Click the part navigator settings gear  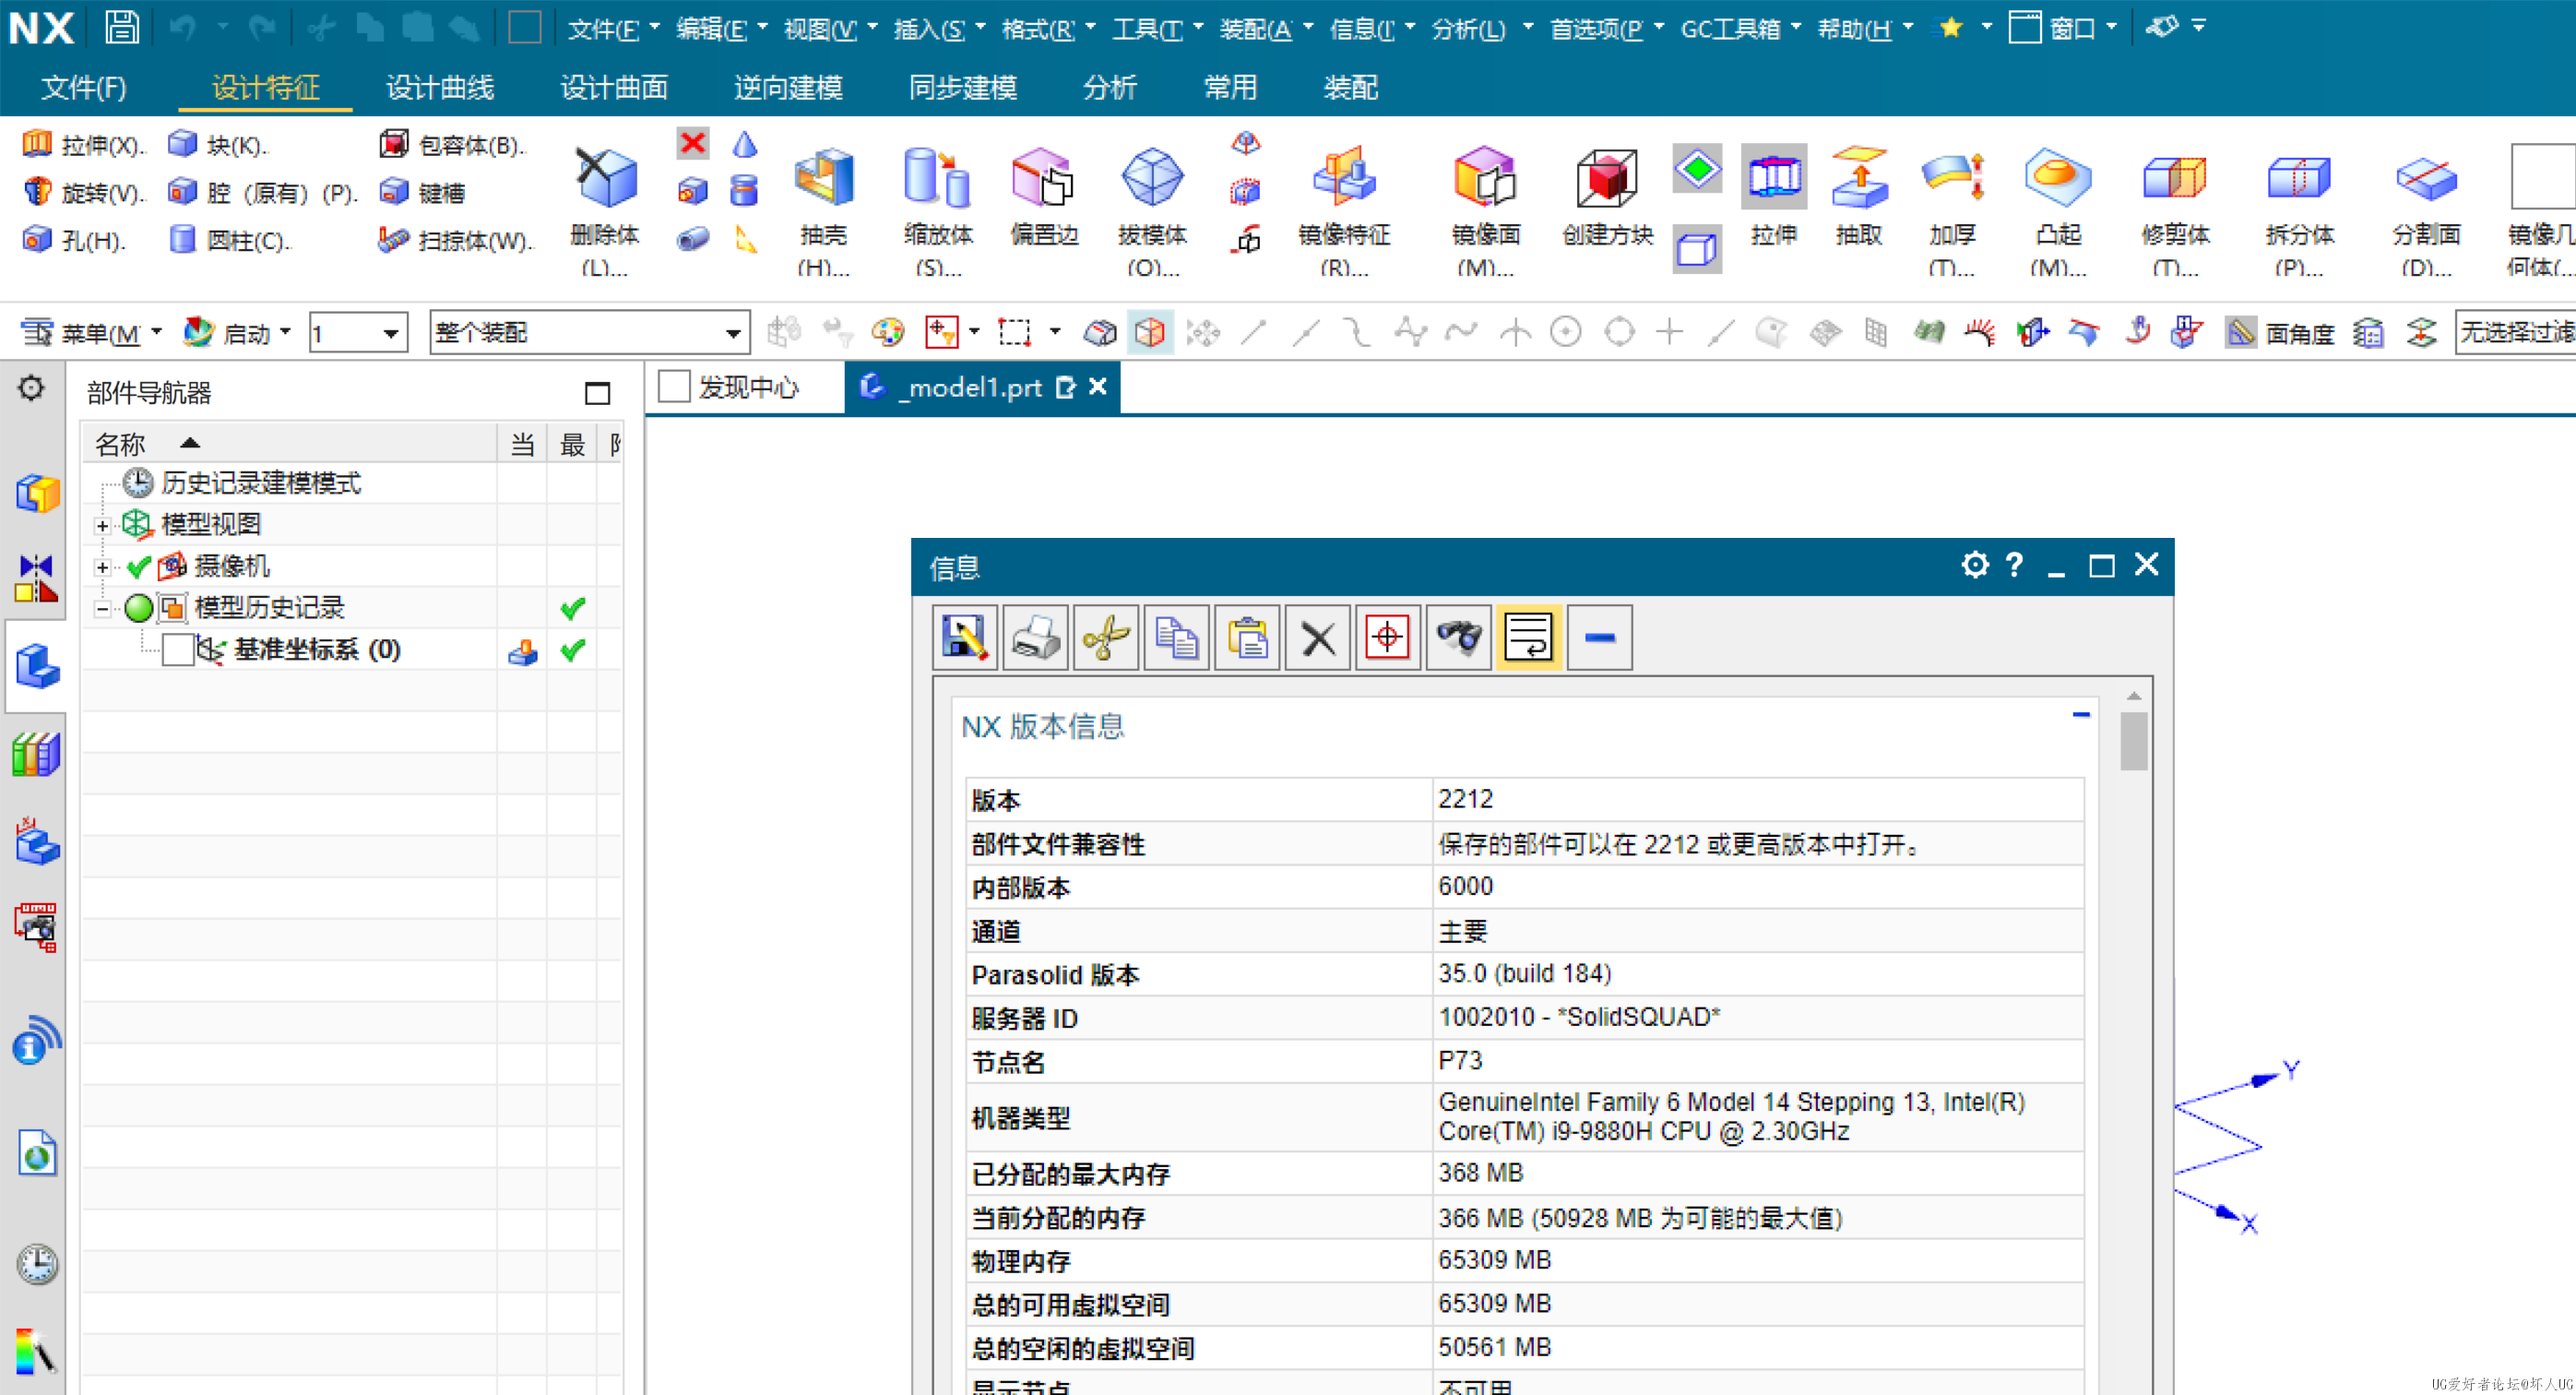click(31, 388)
